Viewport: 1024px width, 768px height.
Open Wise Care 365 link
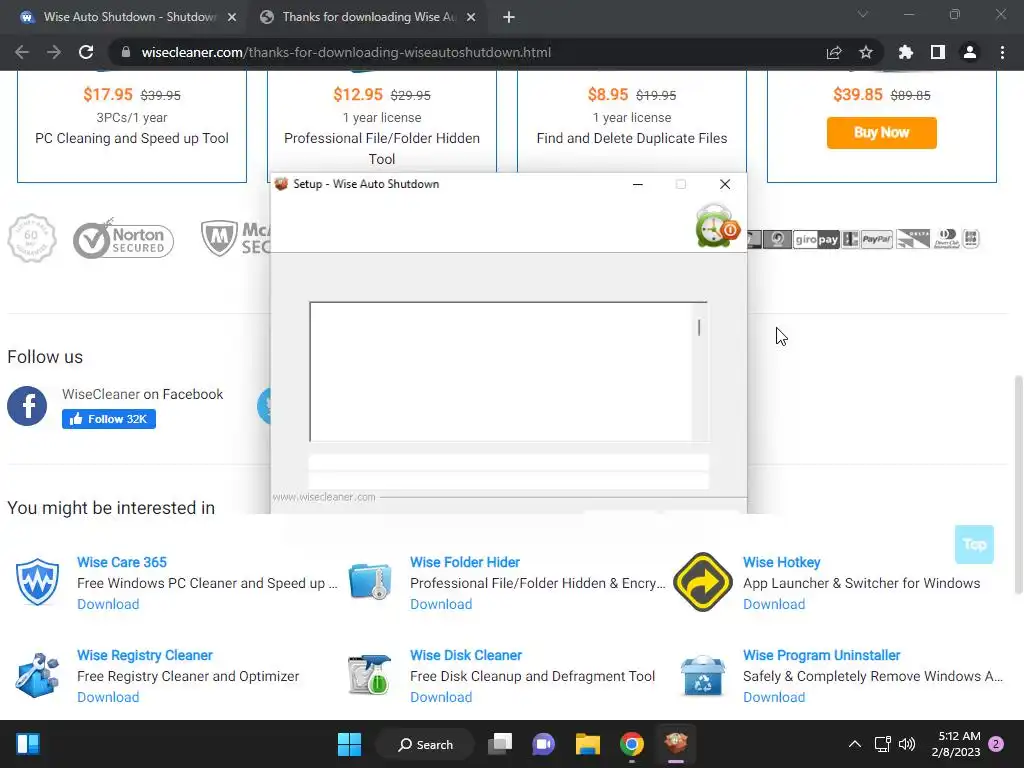pos(121,562)
